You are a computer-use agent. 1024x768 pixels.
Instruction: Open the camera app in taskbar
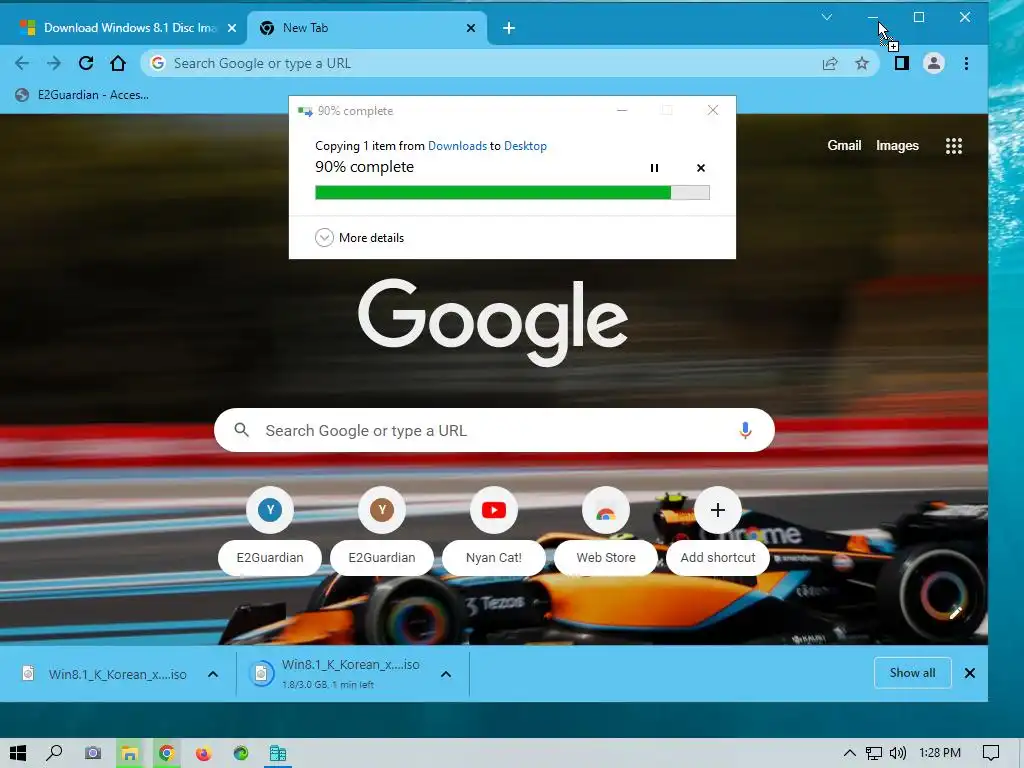click(93, 753)
